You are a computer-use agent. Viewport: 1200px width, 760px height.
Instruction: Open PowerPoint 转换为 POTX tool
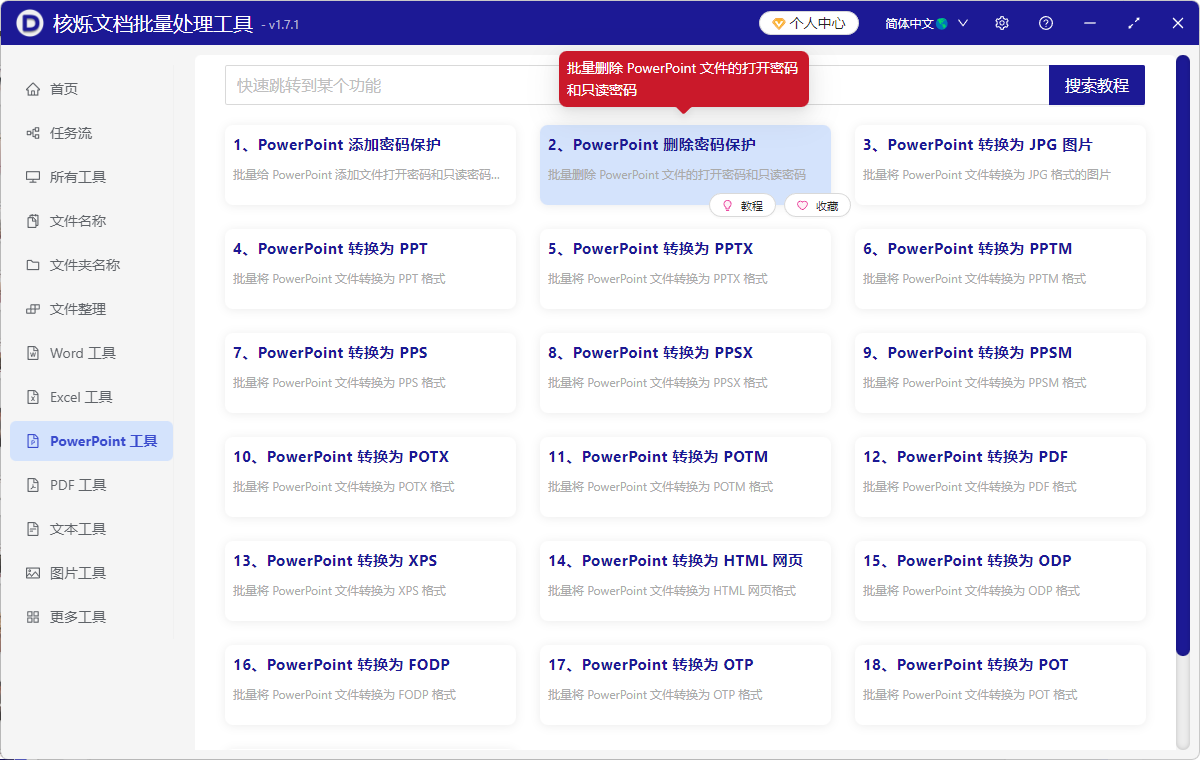click(370, 477)
